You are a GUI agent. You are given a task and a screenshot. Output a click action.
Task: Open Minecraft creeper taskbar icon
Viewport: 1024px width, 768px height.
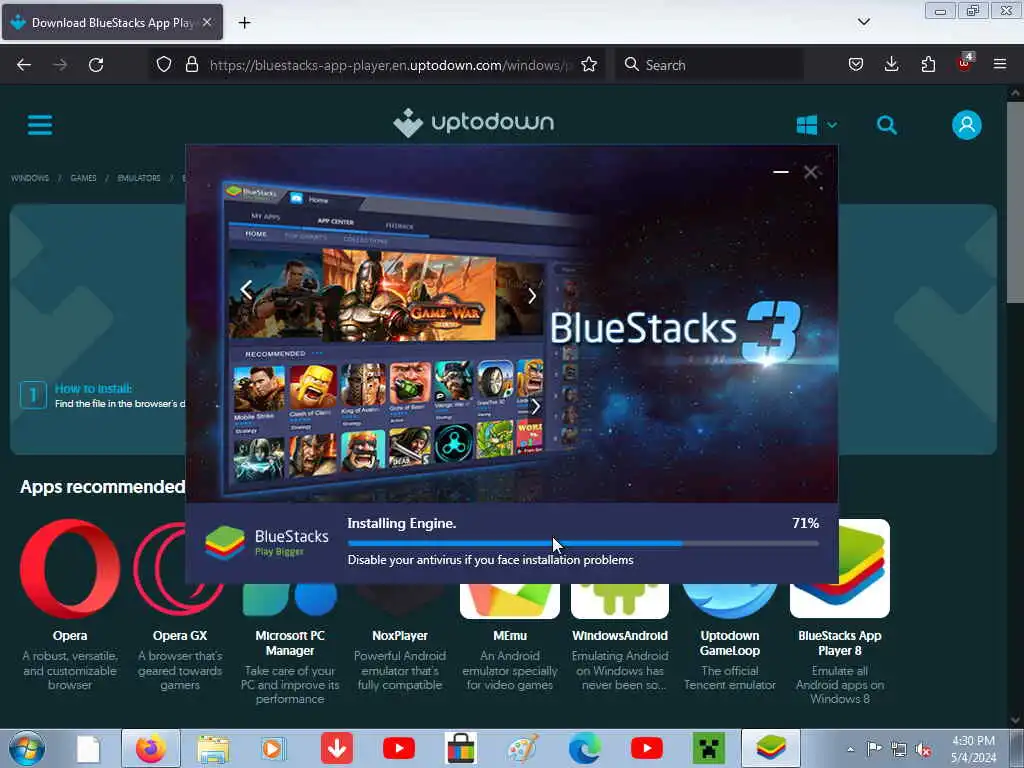(709, 748)
